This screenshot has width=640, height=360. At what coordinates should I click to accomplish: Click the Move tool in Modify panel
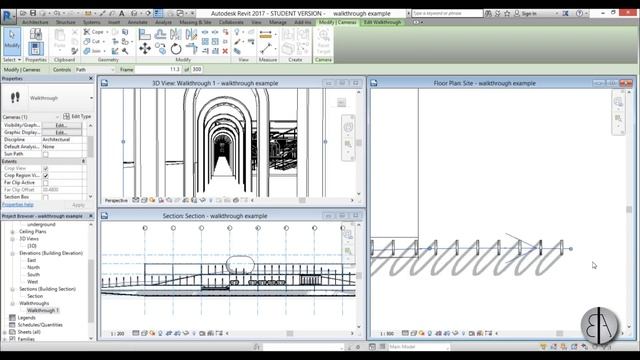pos(144,49)
